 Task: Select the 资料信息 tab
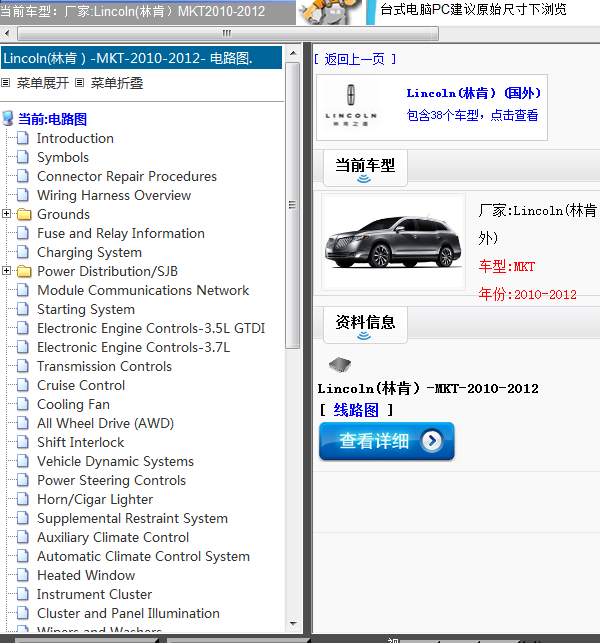pyautogui.click(x=365, y=324)
